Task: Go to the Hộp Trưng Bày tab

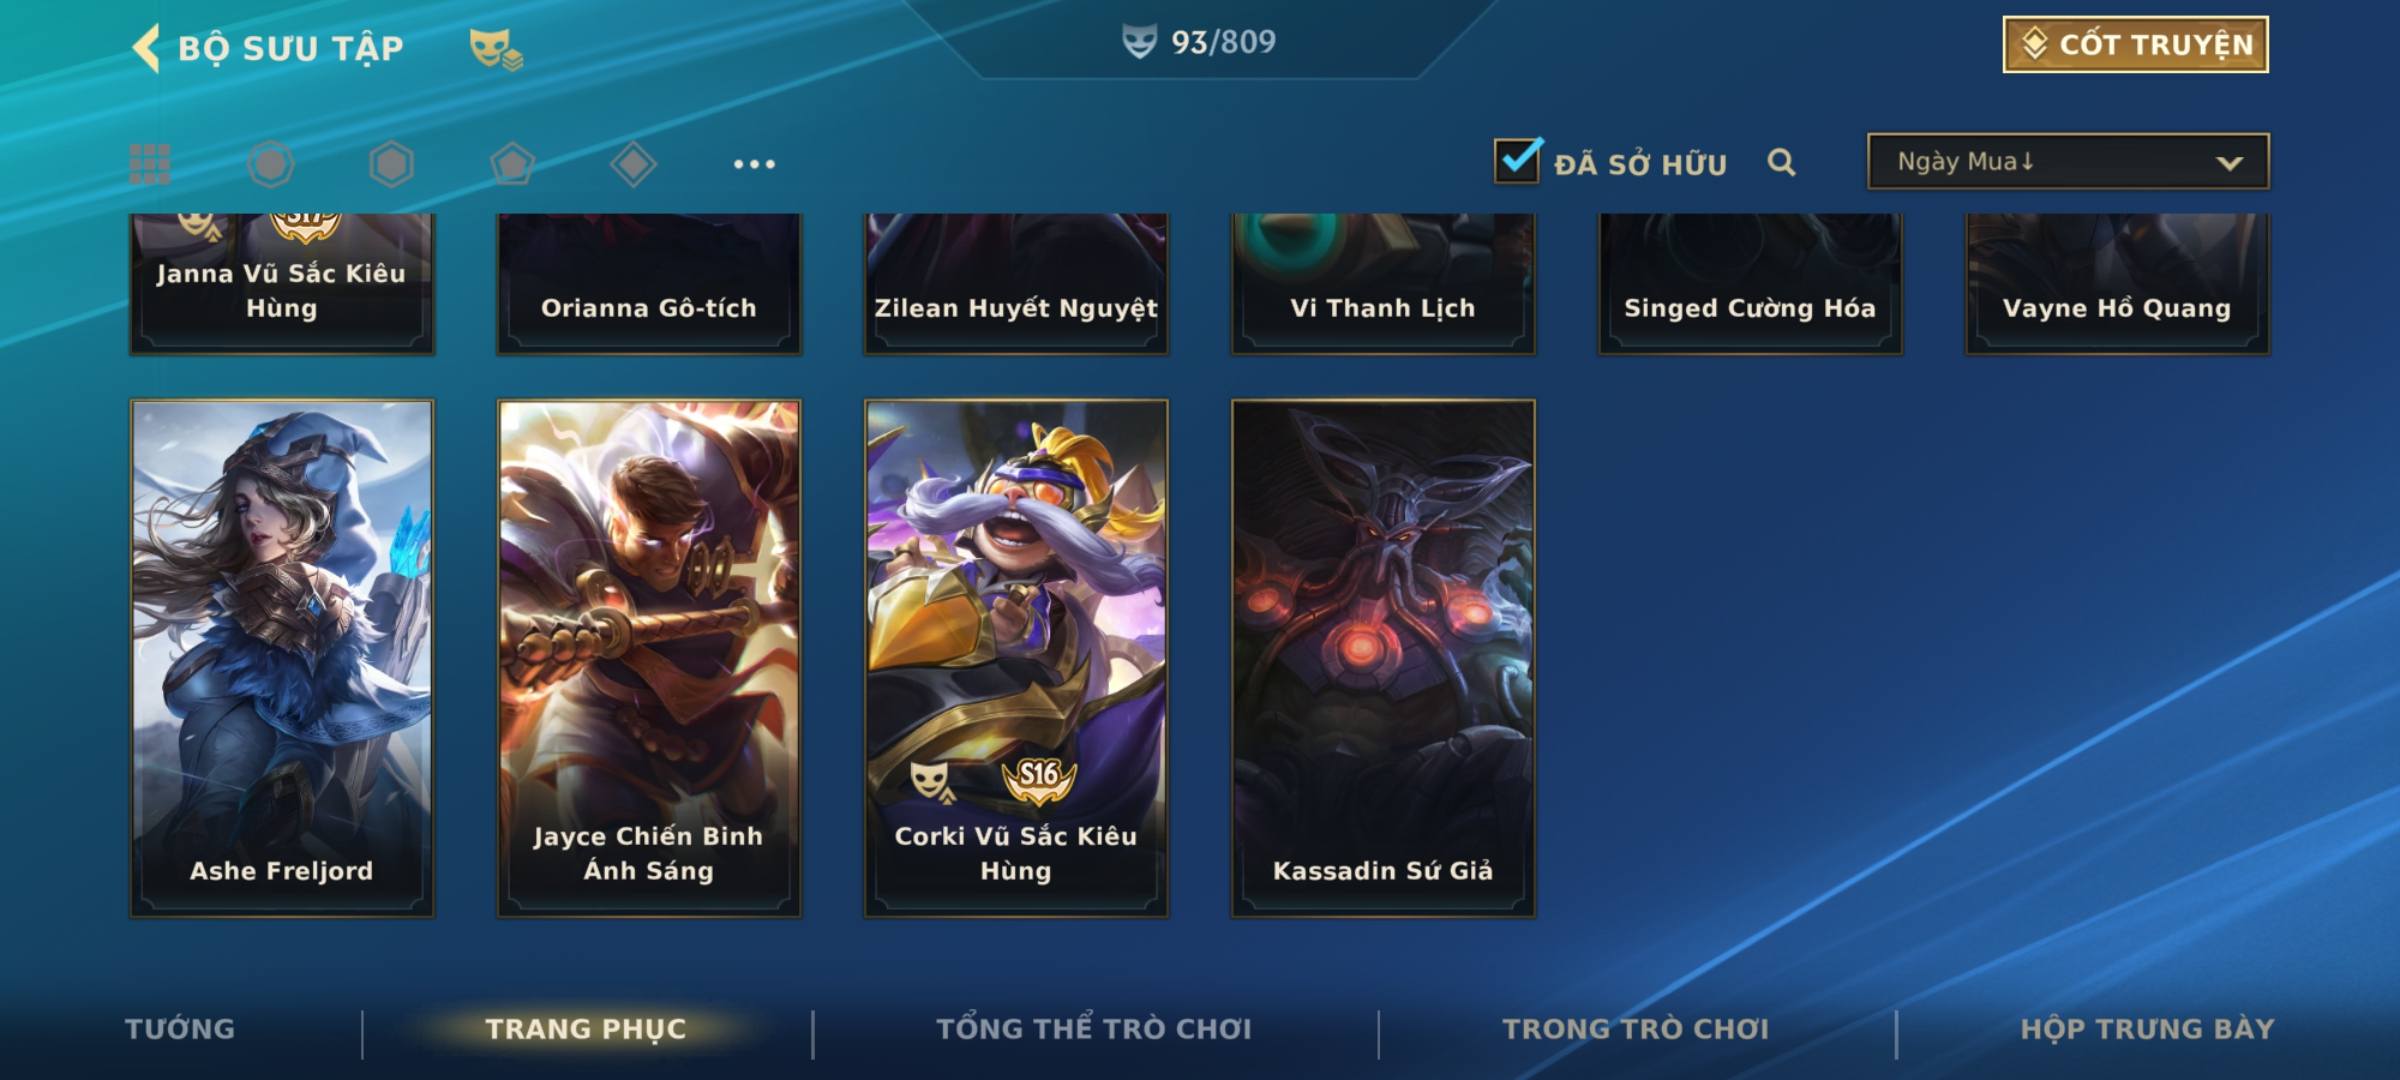Action: 2147,1029
